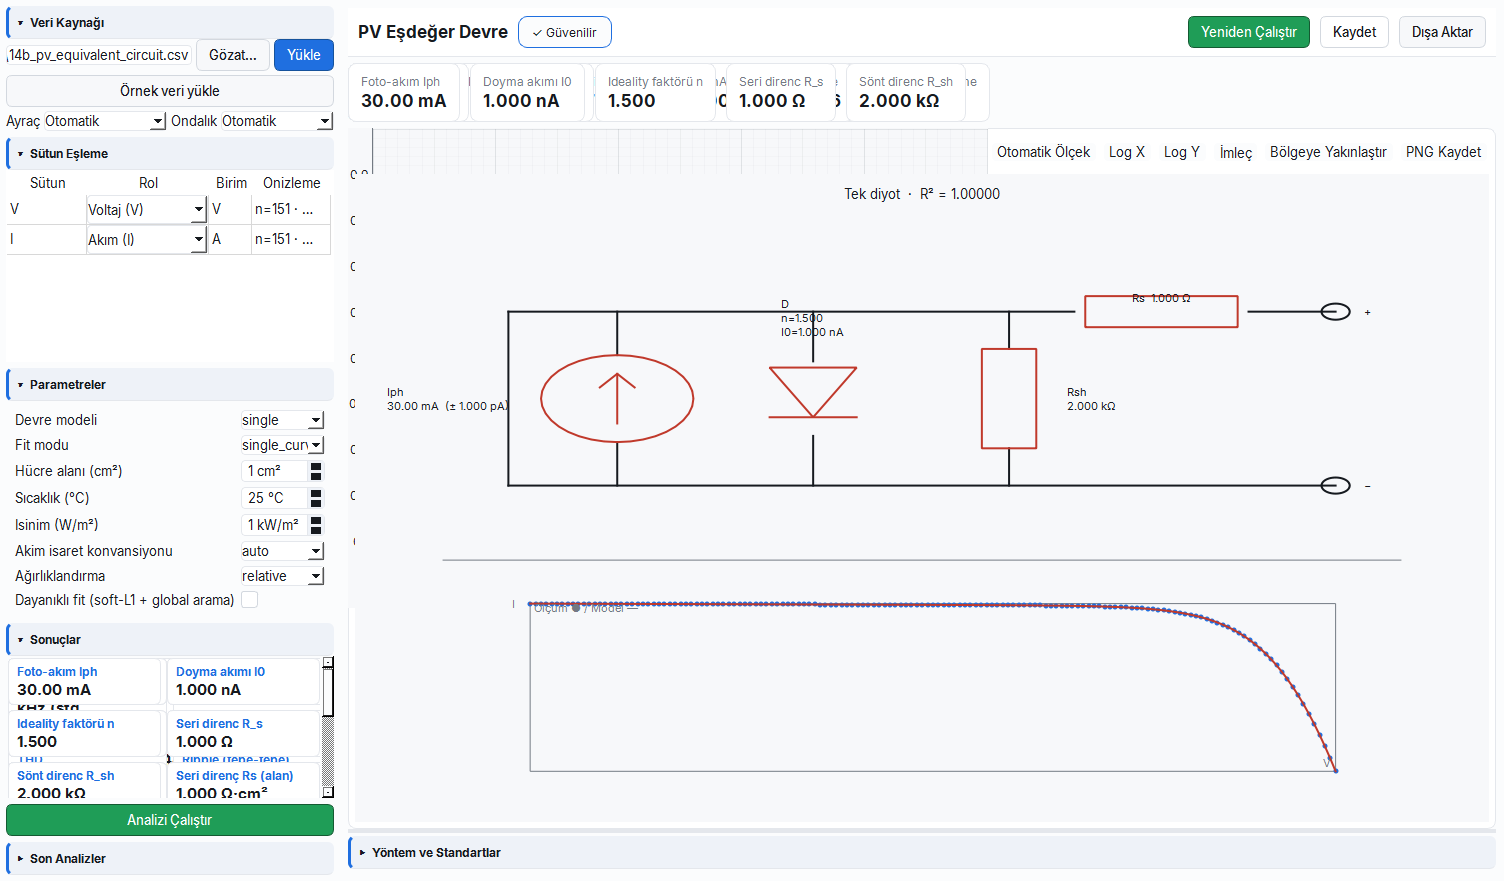
Task: Open the Devre modeli dropdown
Action: tap(282, 420)
